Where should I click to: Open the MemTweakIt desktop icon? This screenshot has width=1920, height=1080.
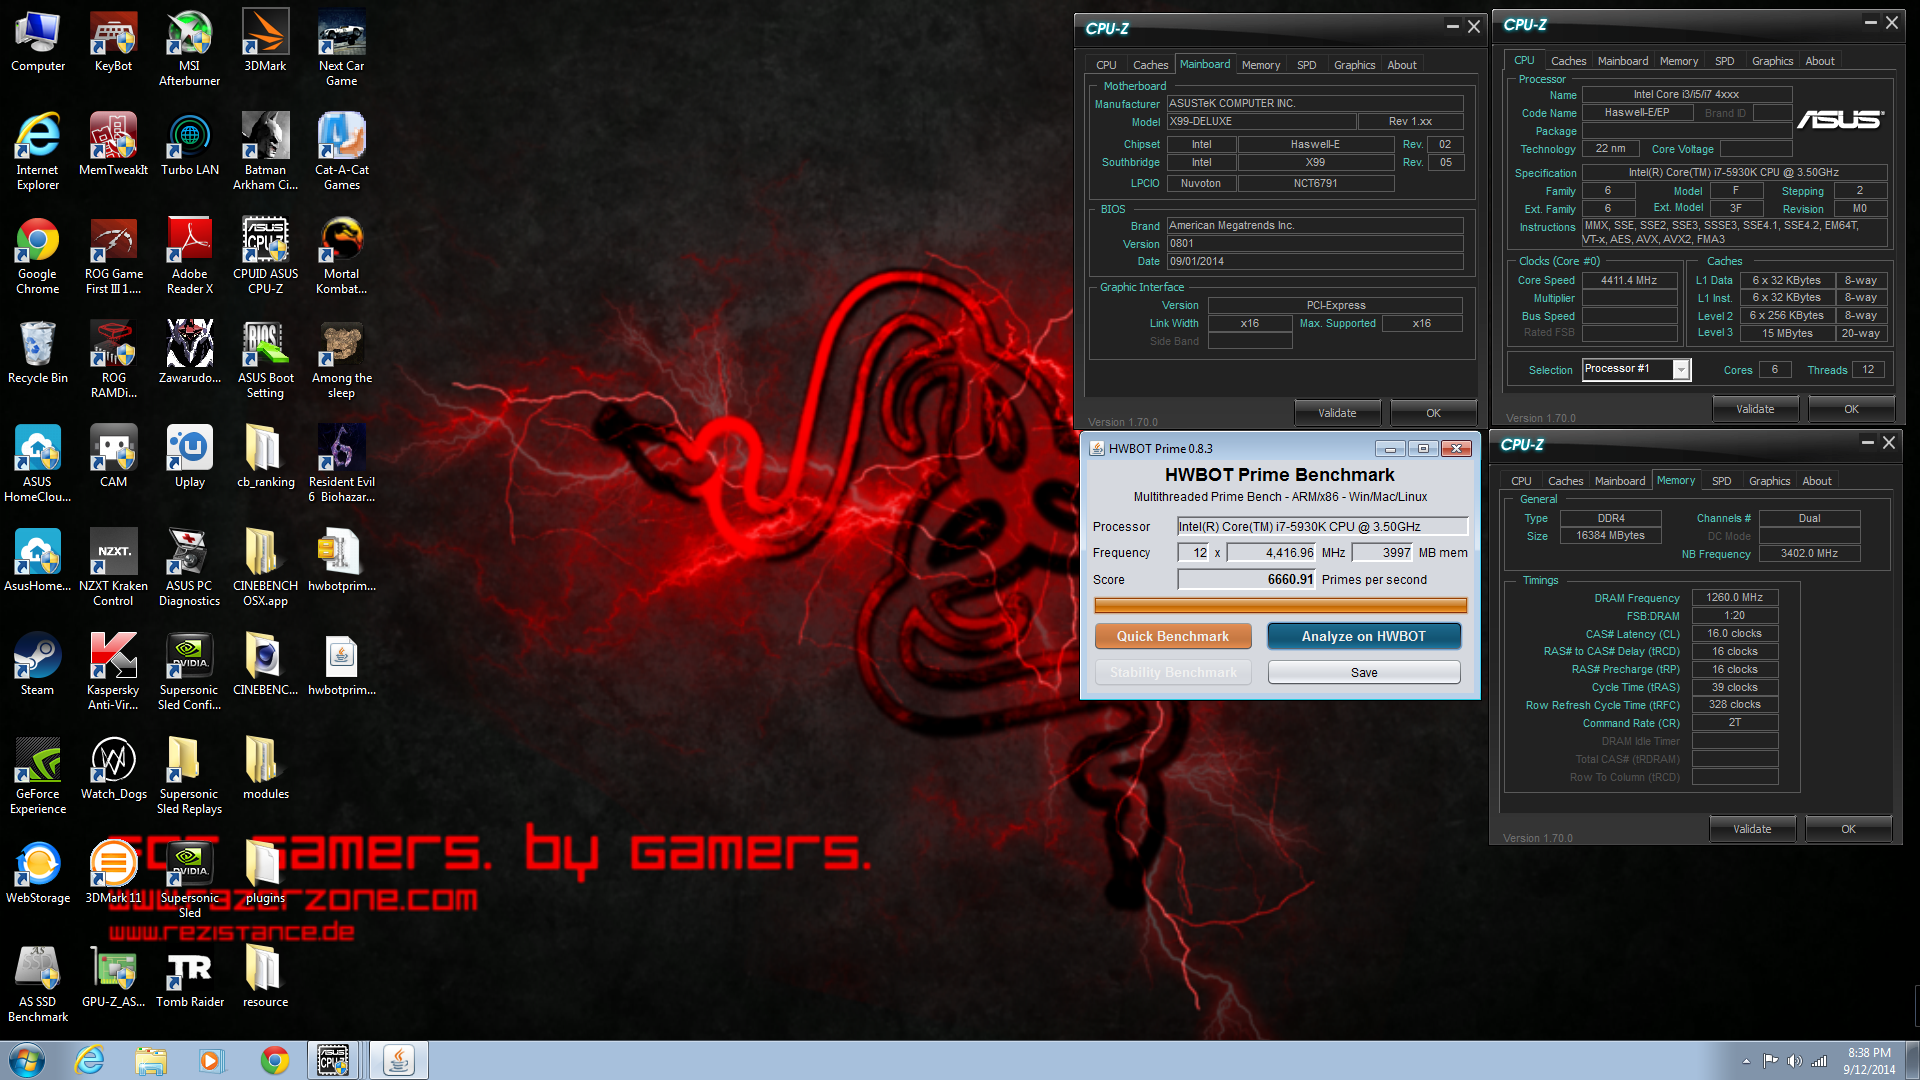coord(113,145)
